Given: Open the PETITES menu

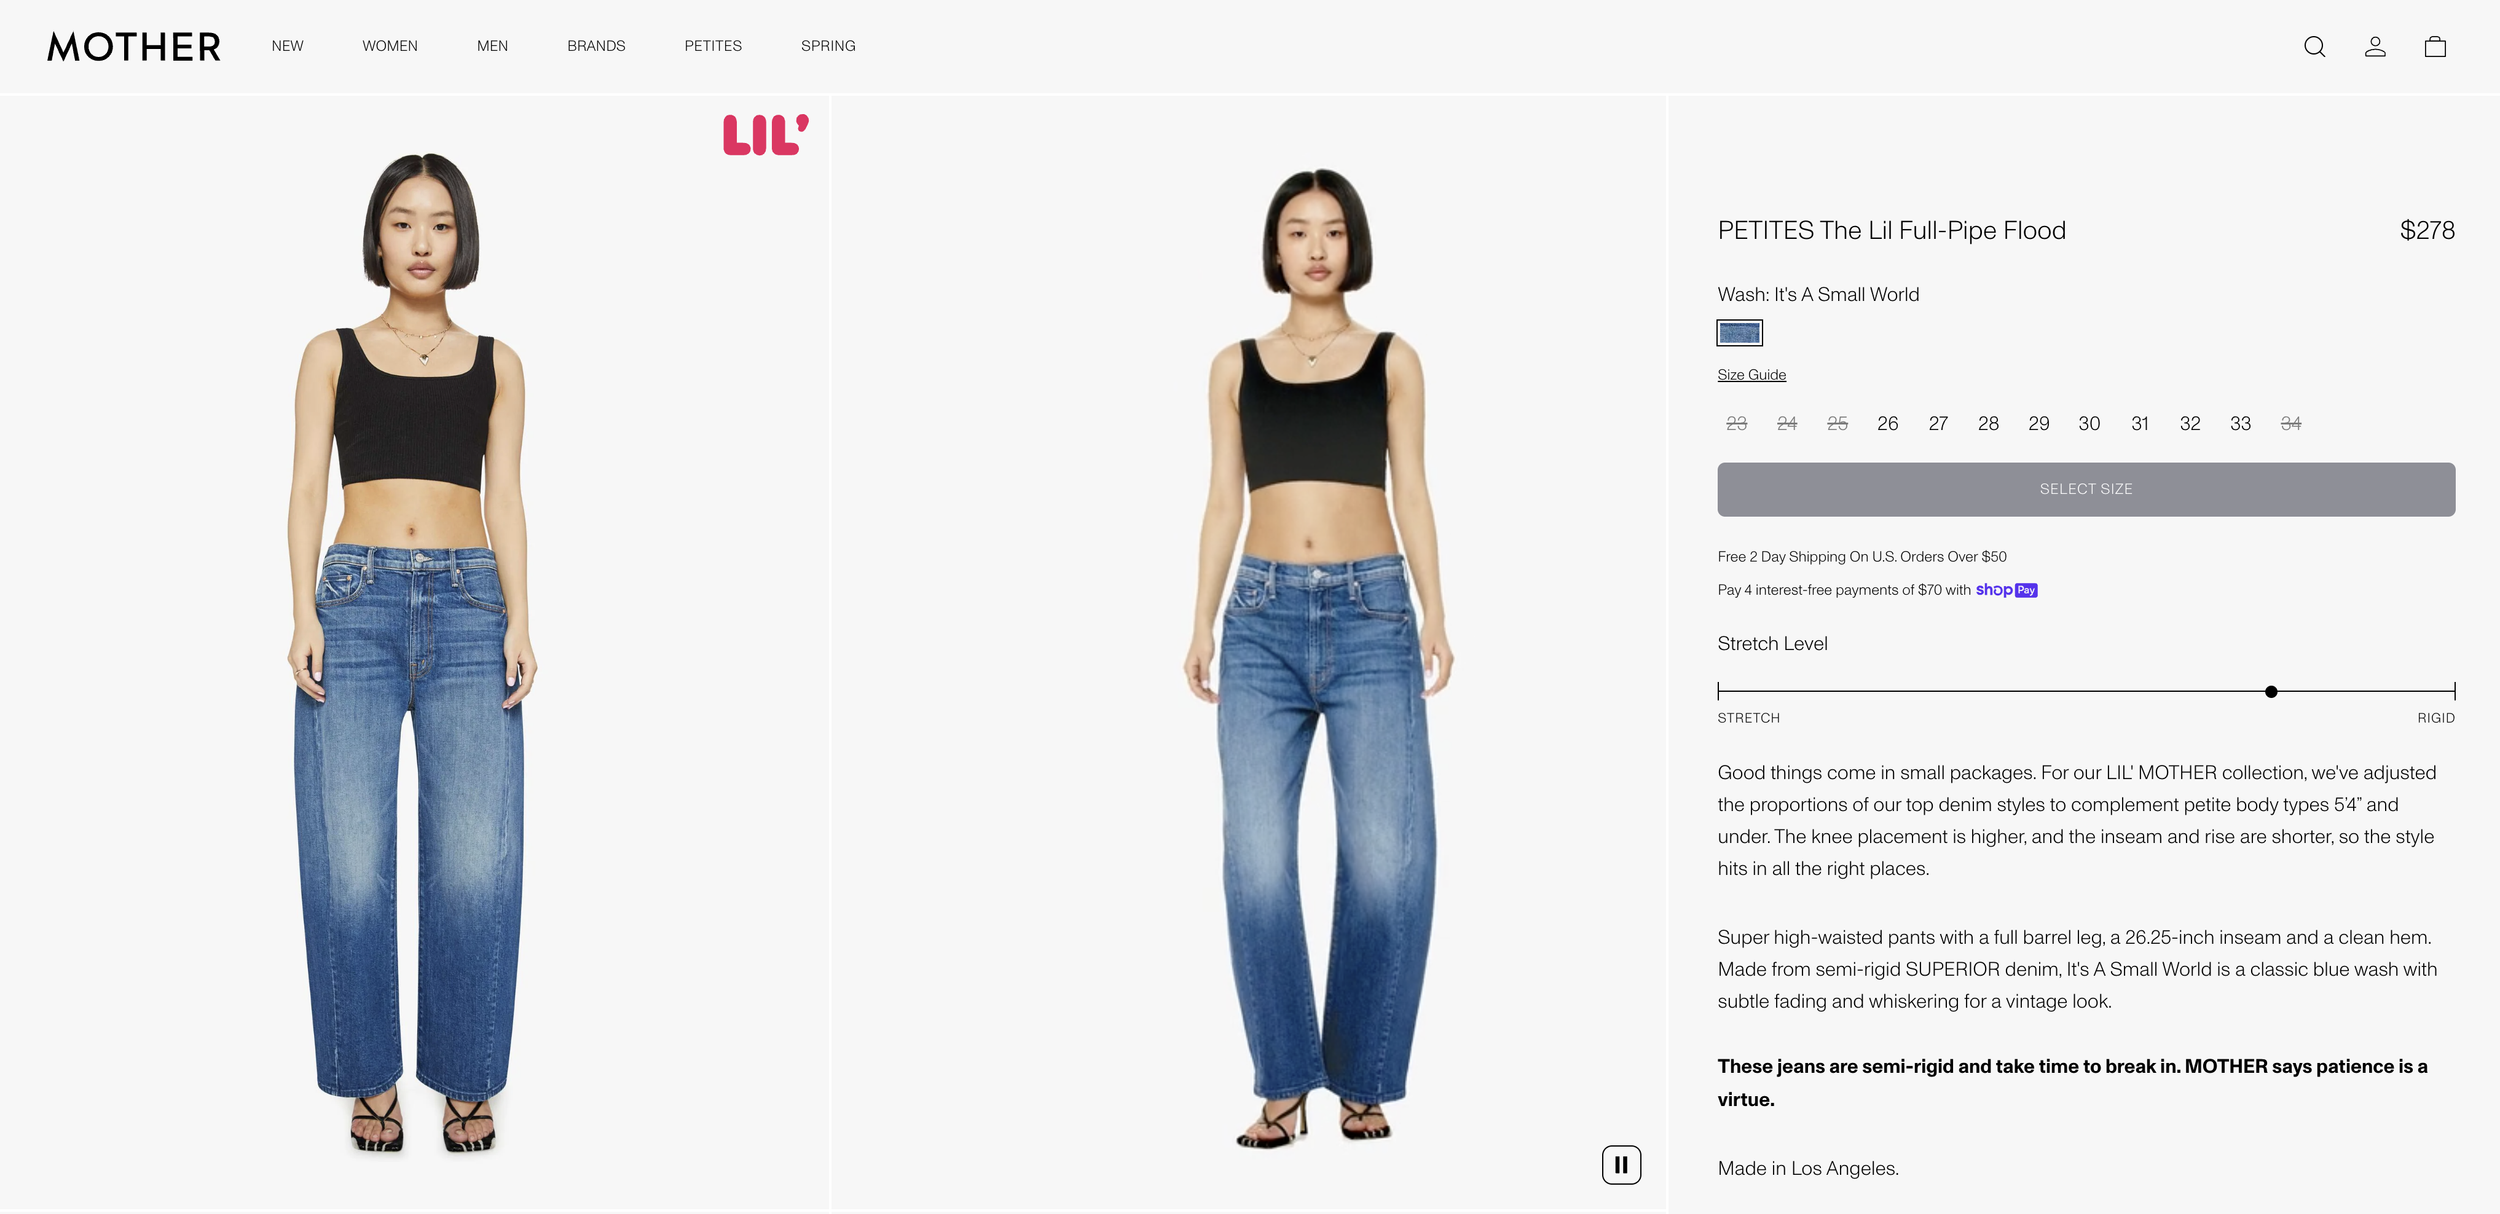Looking at the screenshot, I should tap(713, 46).
